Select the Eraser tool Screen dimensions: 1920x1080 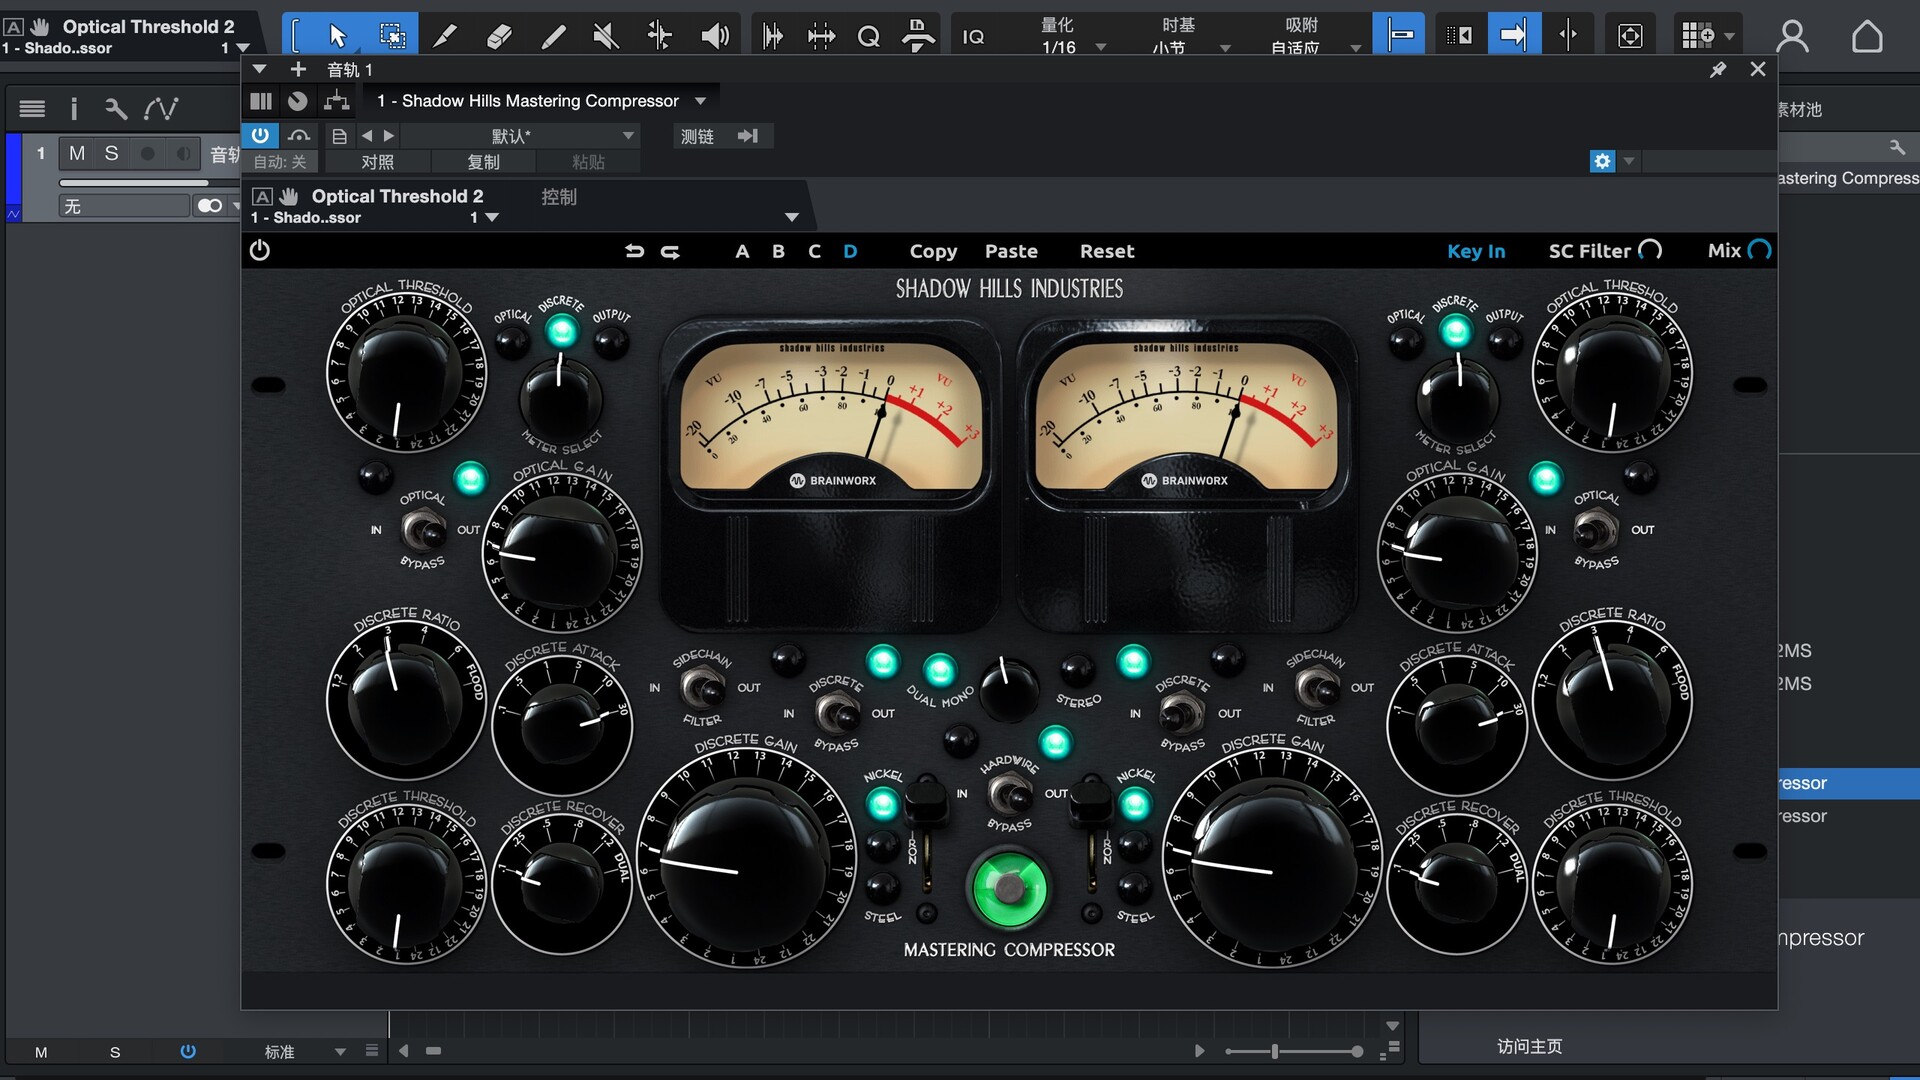[499, 36]
